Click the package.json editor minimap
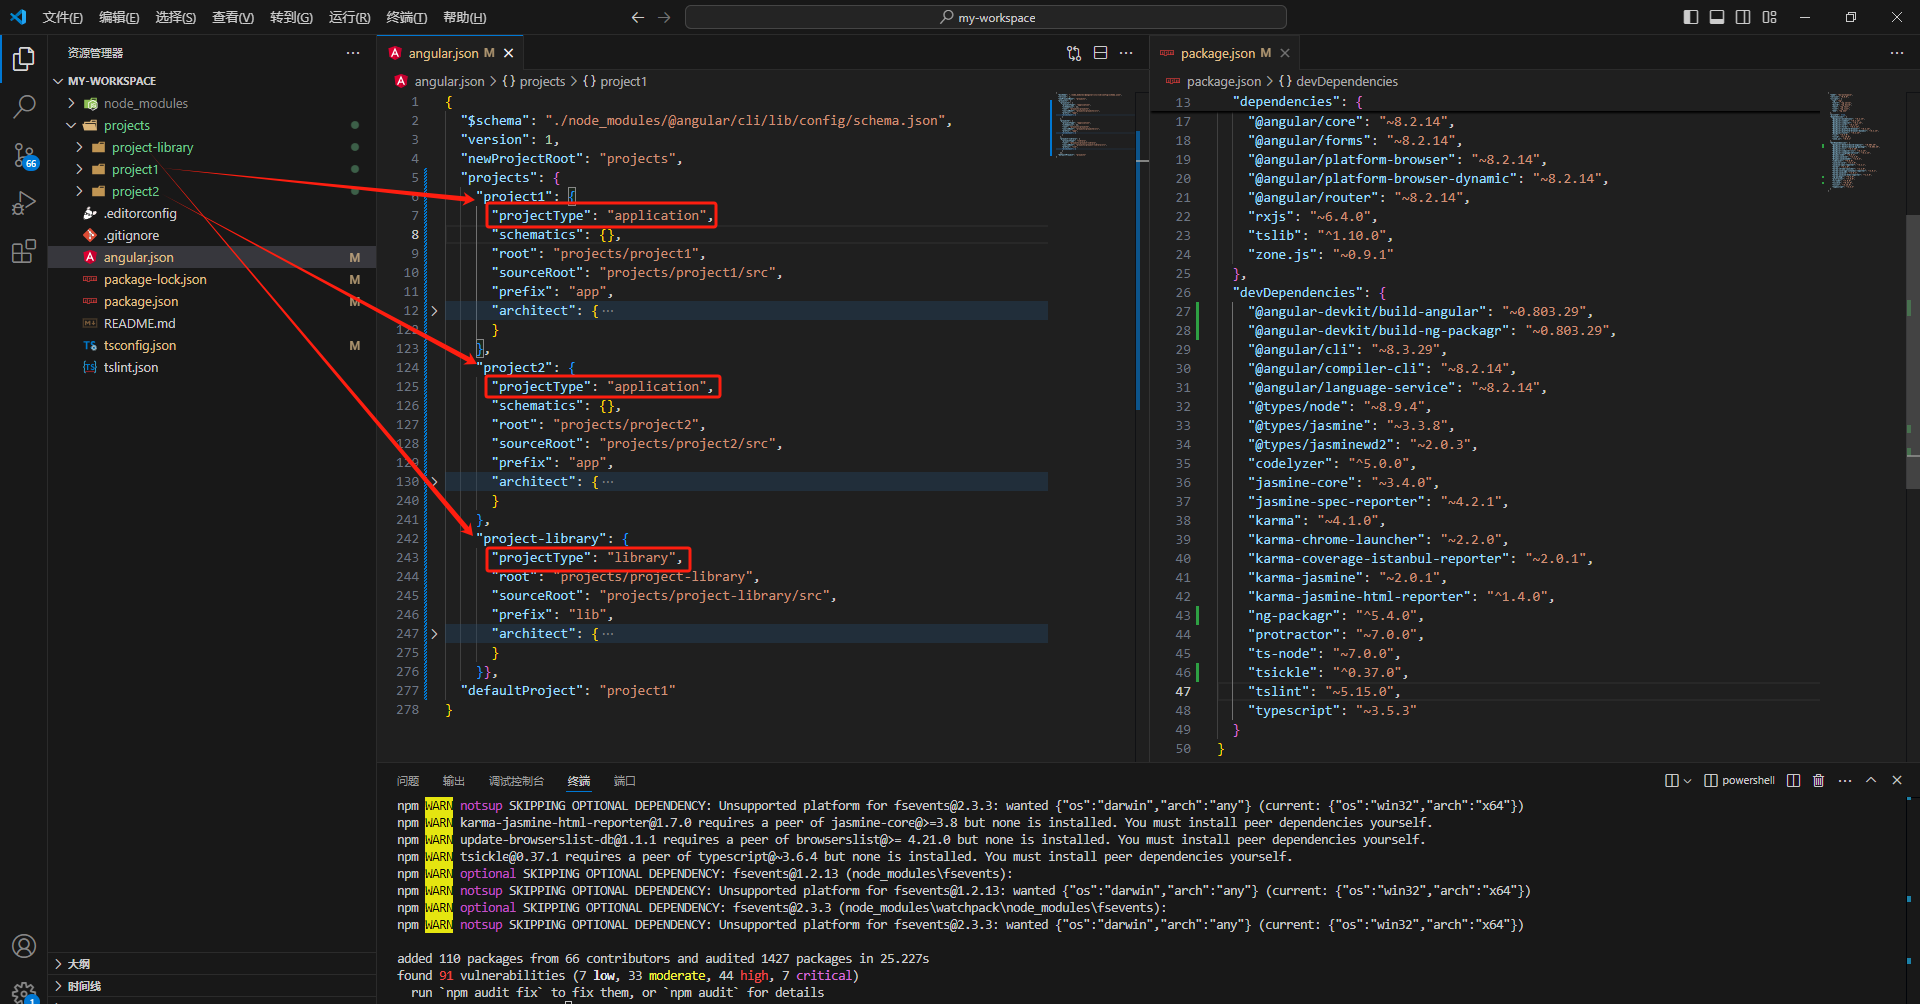 coord(1860,140)
